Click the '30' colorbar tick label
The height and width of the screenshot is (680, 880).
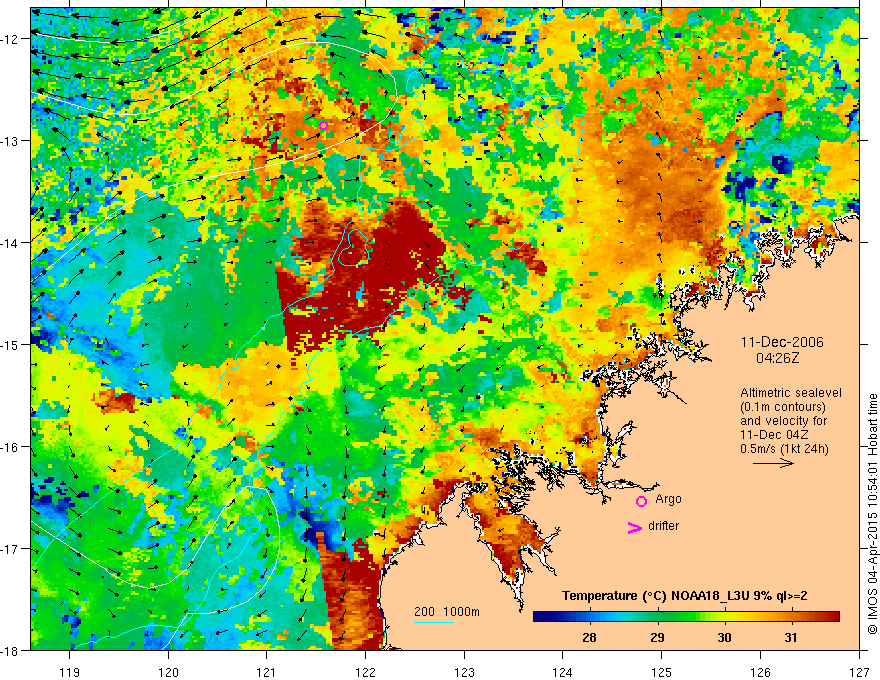[725, 637]
